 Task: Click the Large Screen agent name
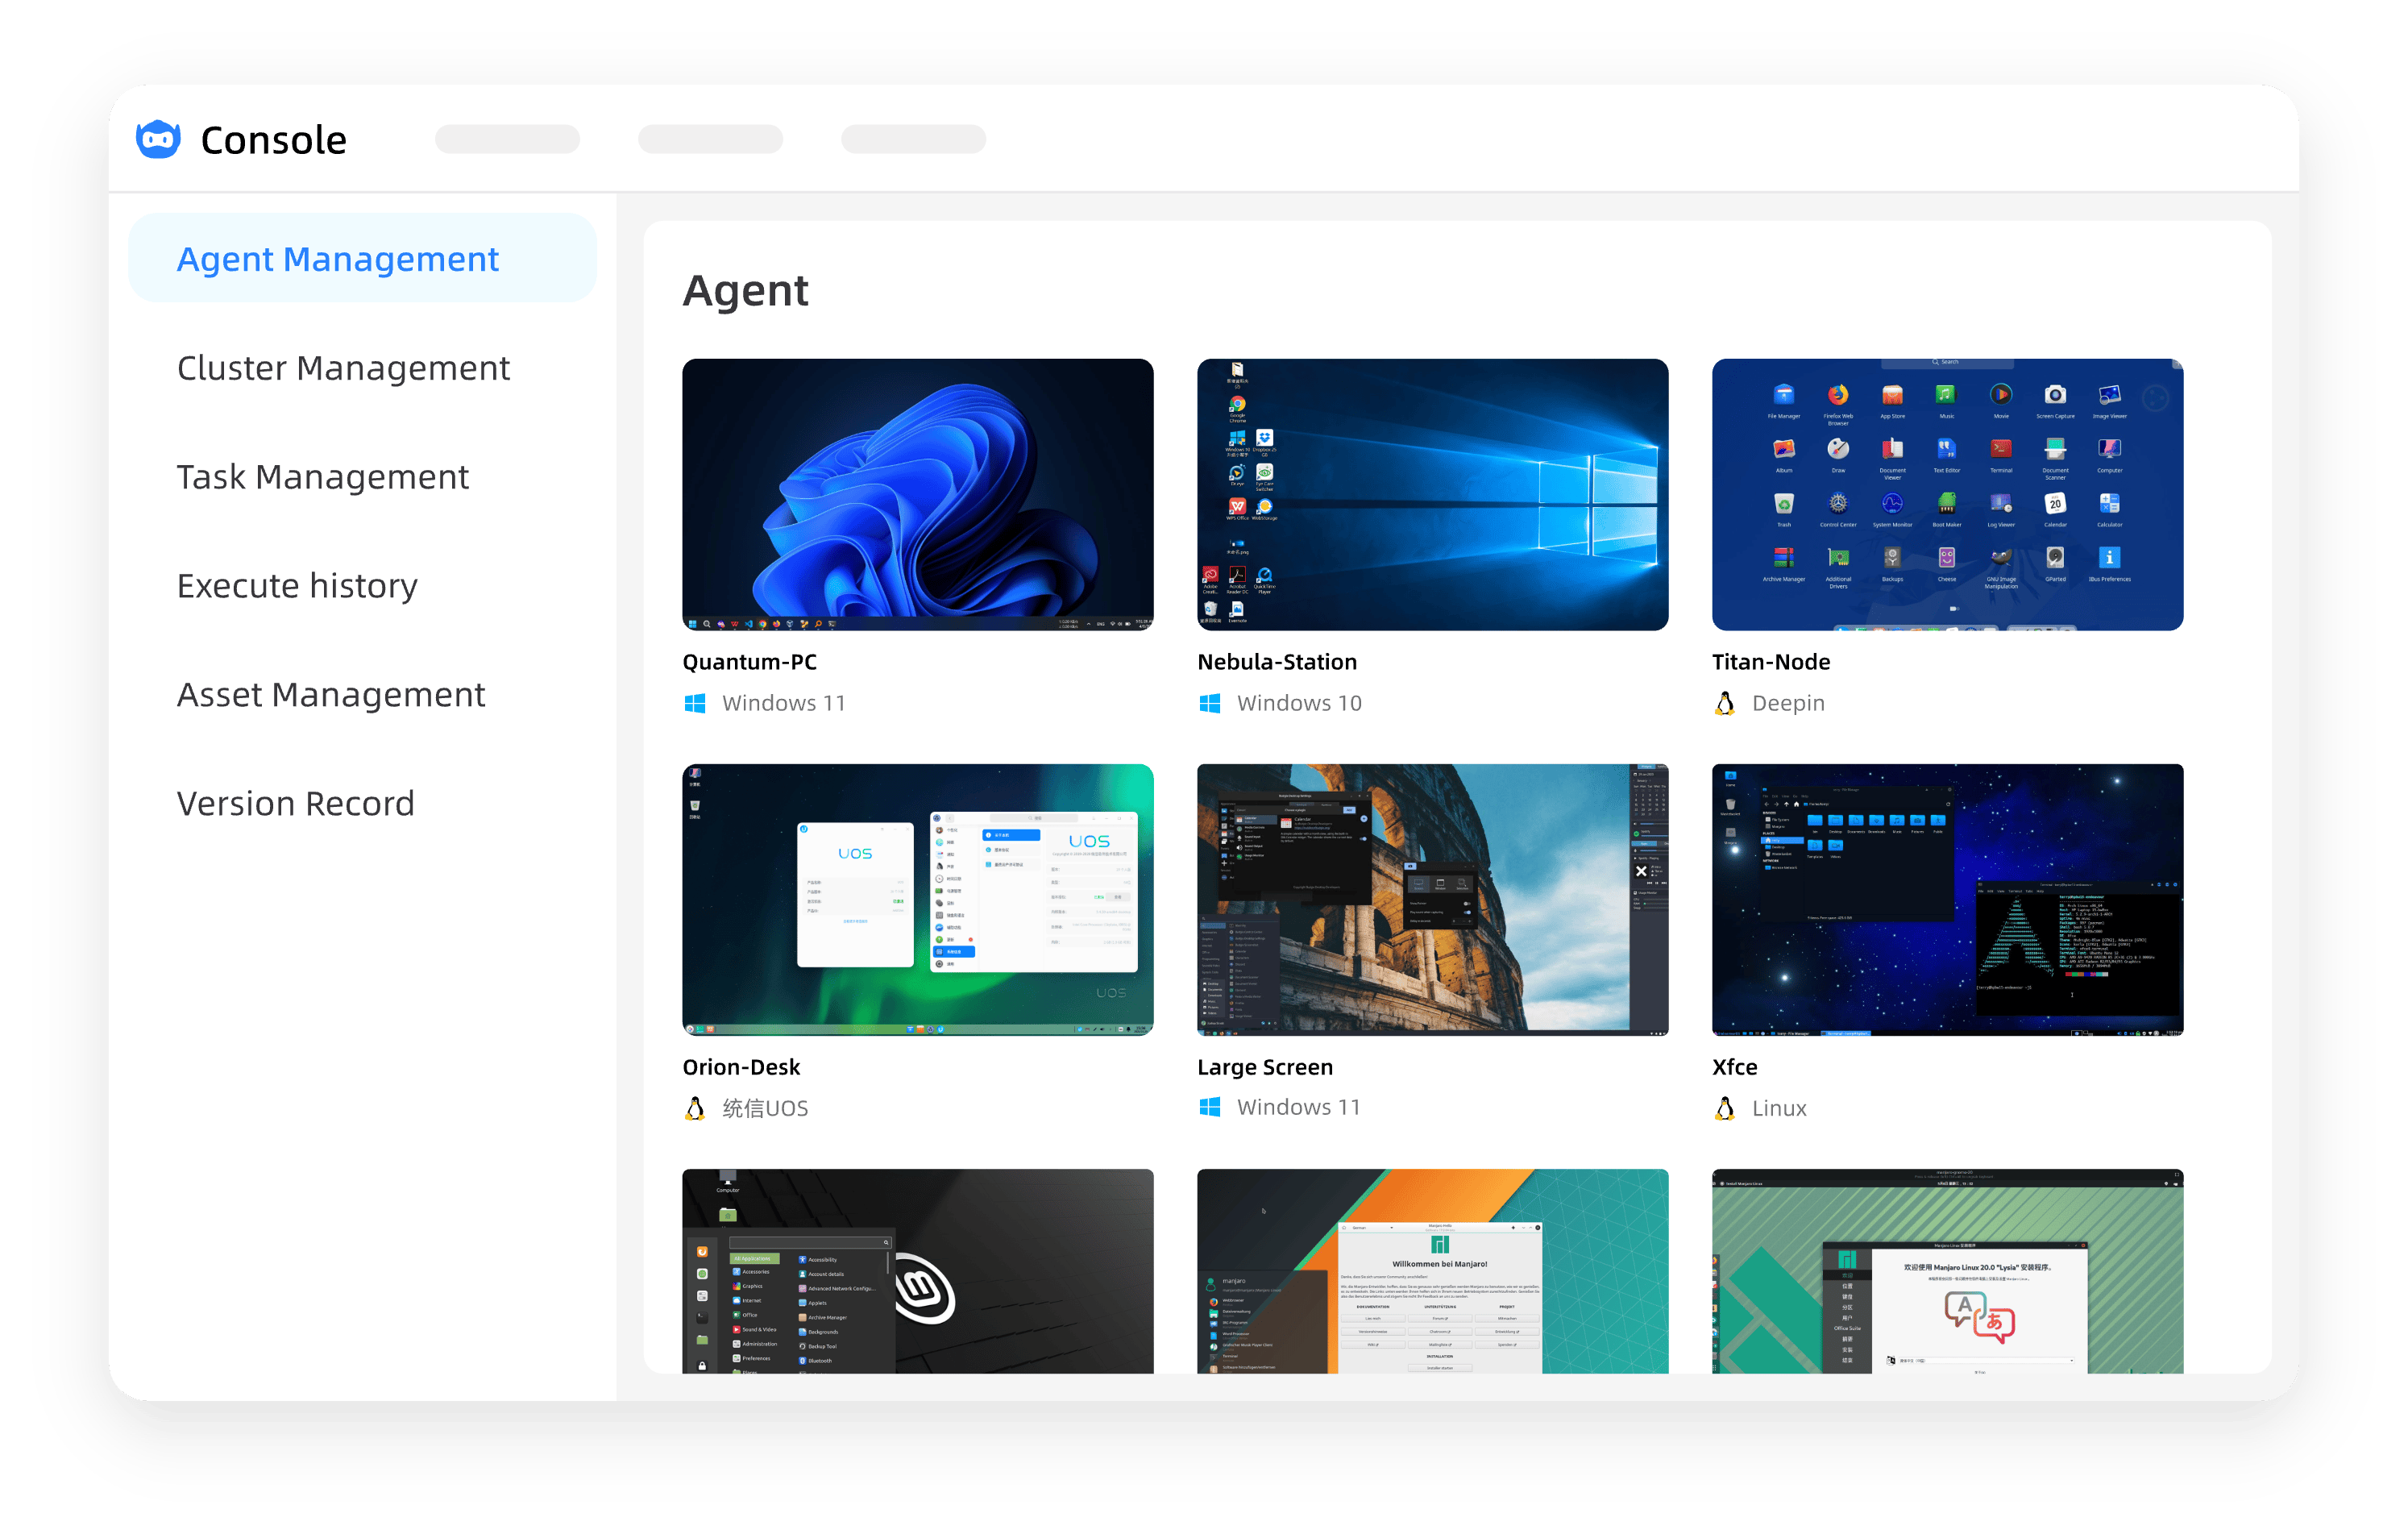pyautogui.click(x=1264, y=1067)
